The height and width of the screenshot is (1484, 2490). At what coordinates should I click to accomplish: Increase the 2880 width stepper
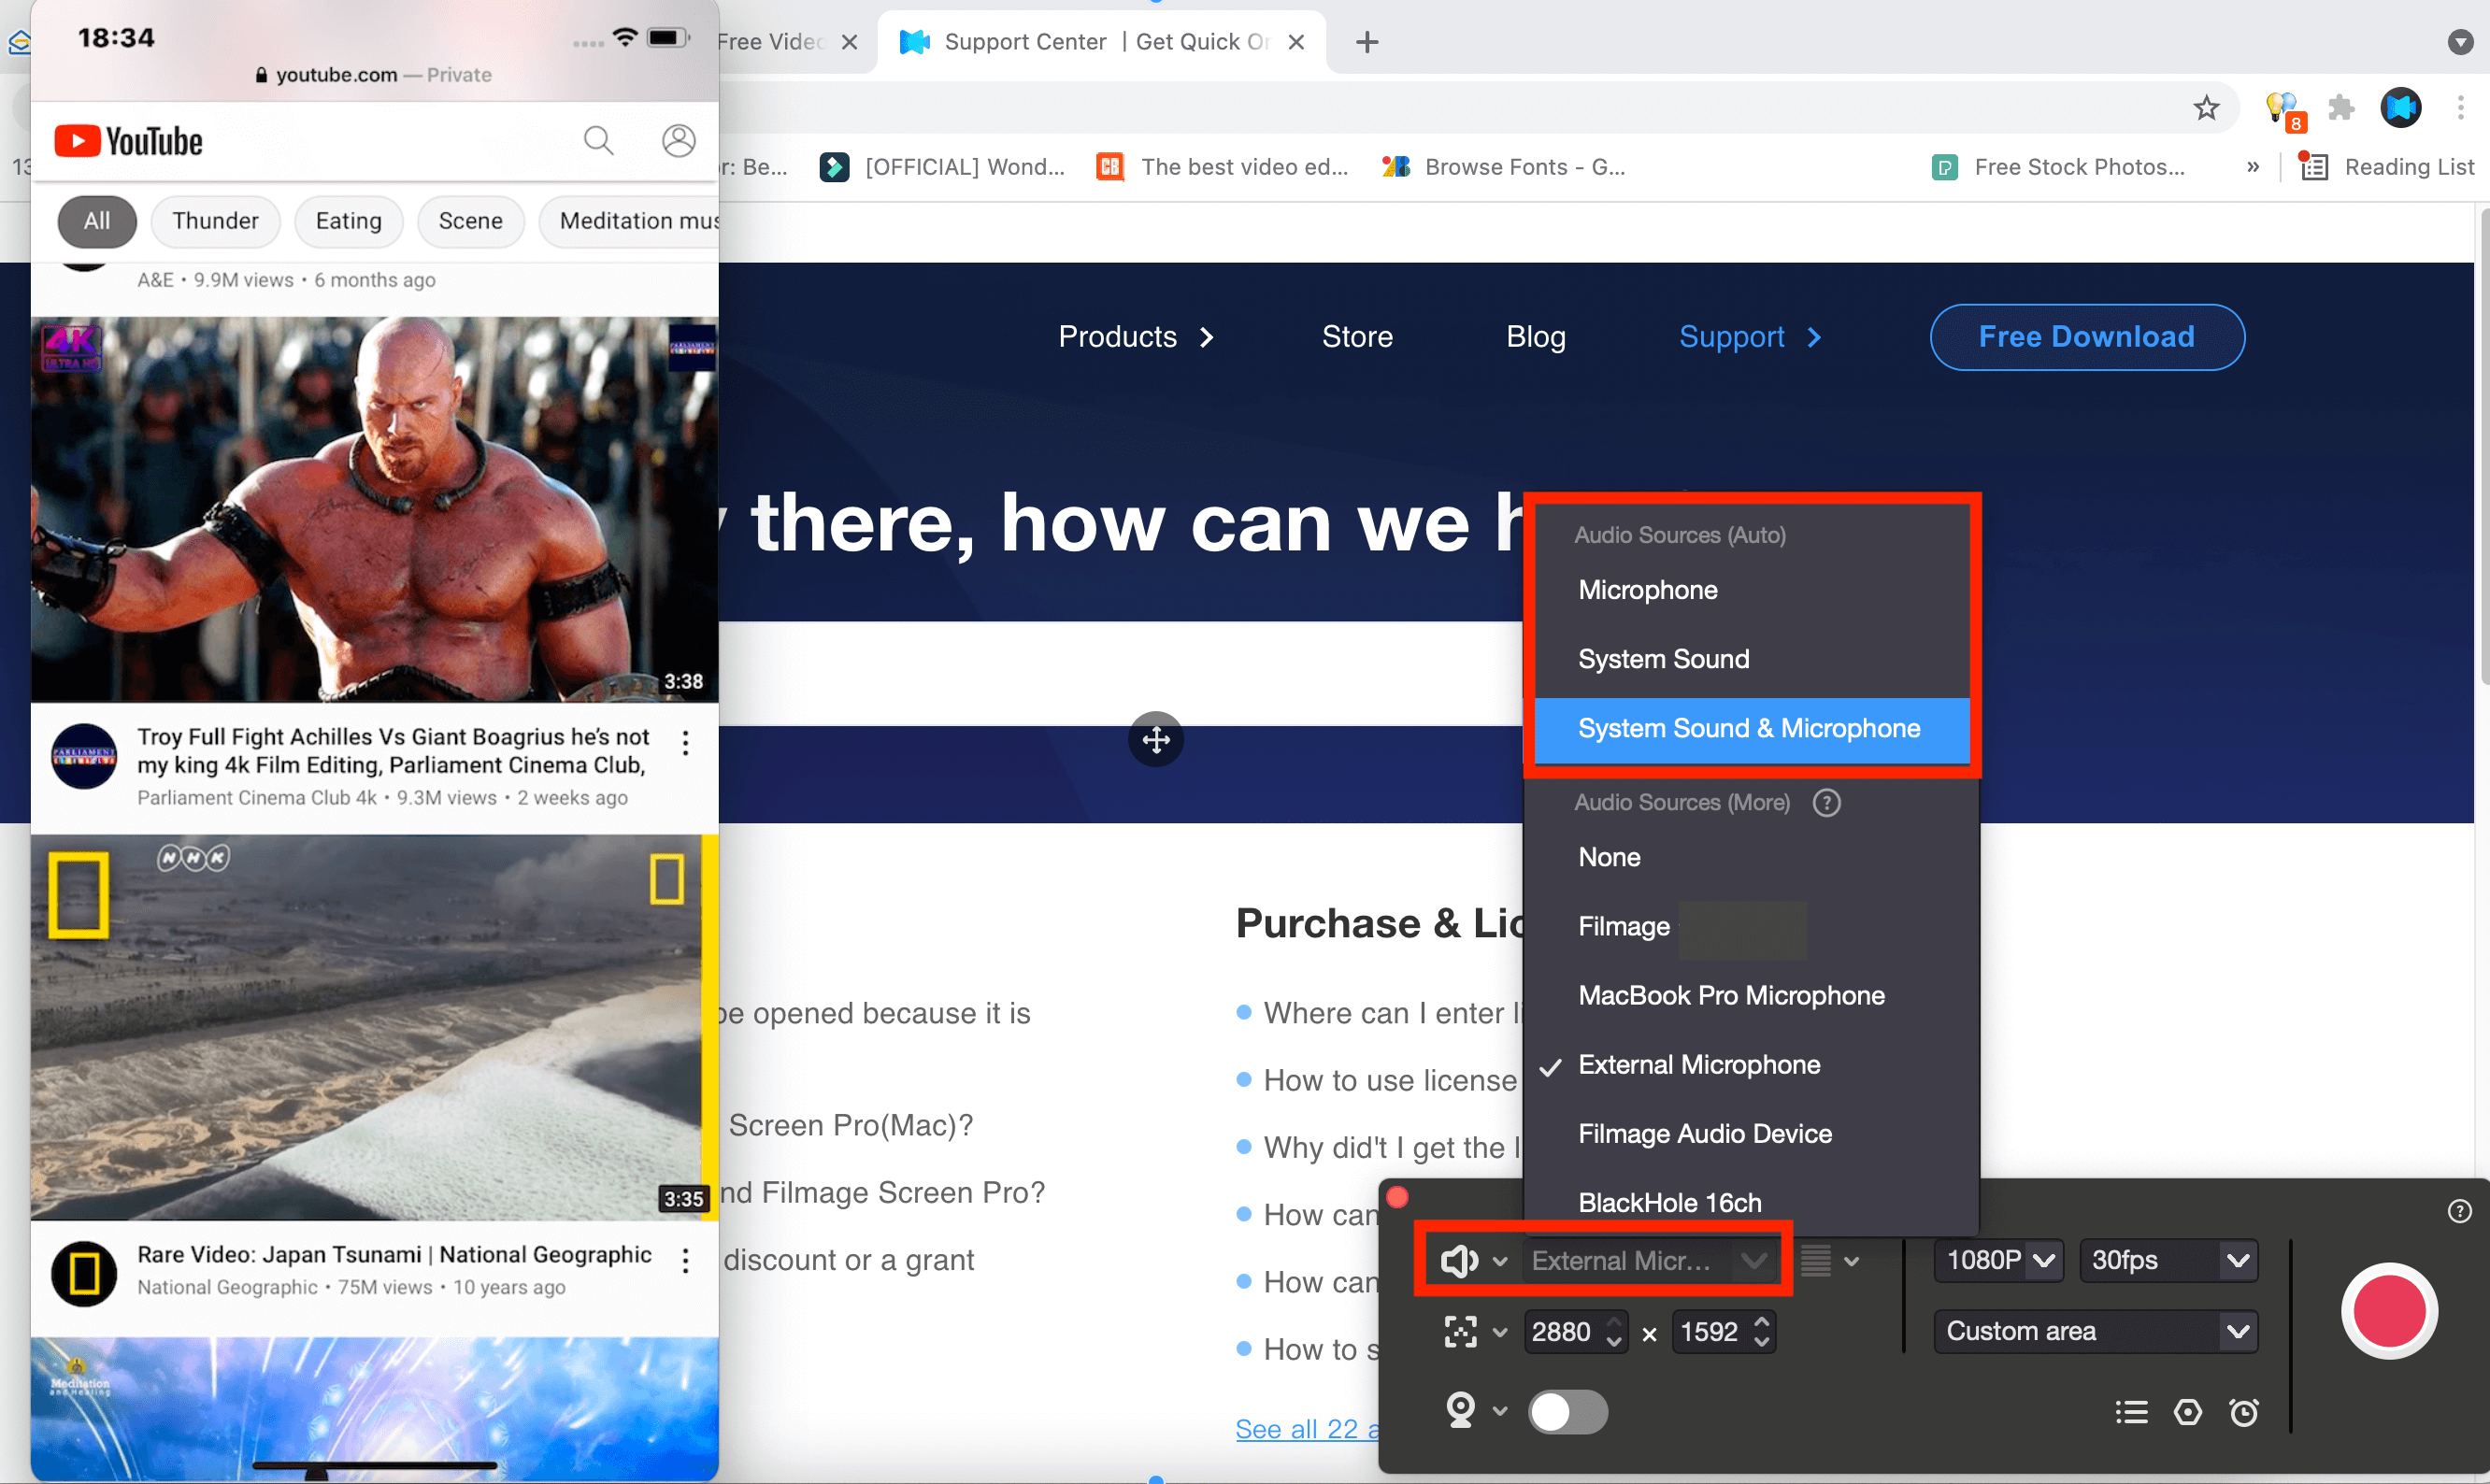(1613, 1323)
